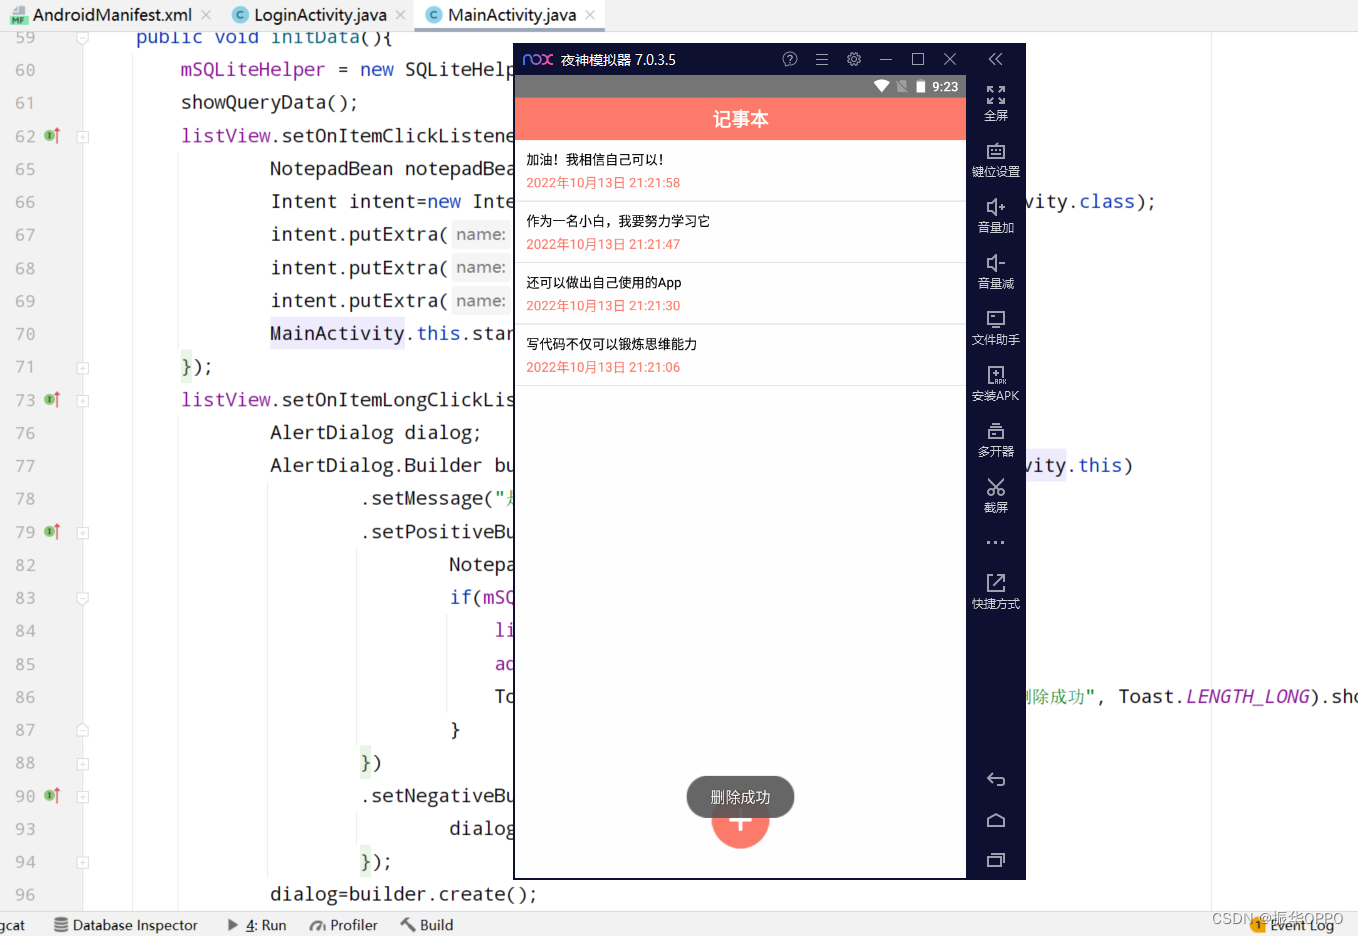This screenshot has width=1358, height=936.
Task: Click Install APK (安装APK) in Nox sidebar
Action: (996, 383)
